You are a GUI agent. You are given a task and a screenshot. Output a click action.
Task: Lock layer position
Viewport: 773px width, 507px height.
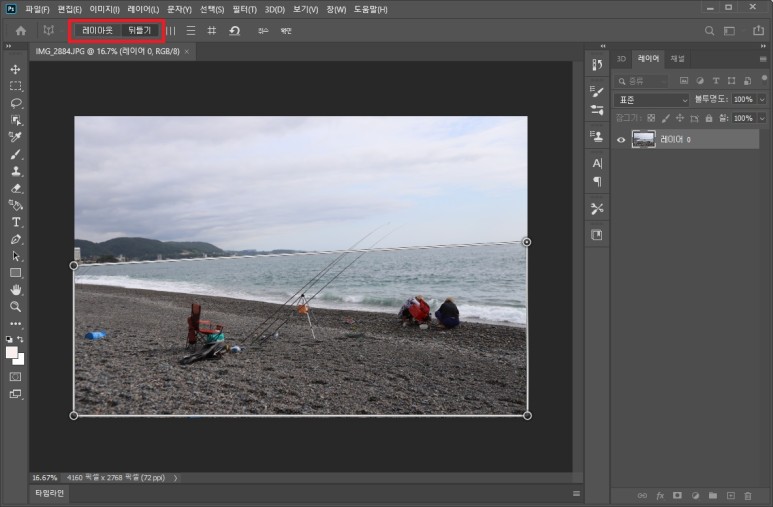[680, 118]
